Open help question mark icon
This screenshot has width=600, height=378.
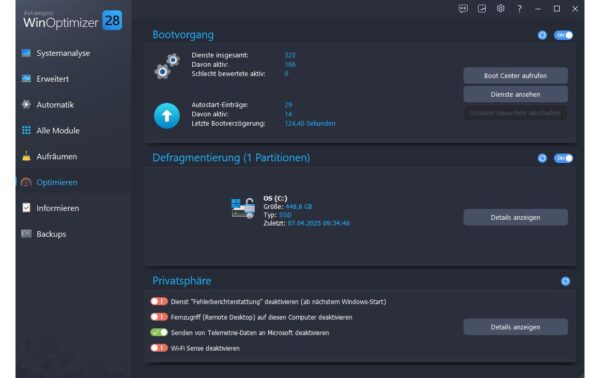coord(519,9)
